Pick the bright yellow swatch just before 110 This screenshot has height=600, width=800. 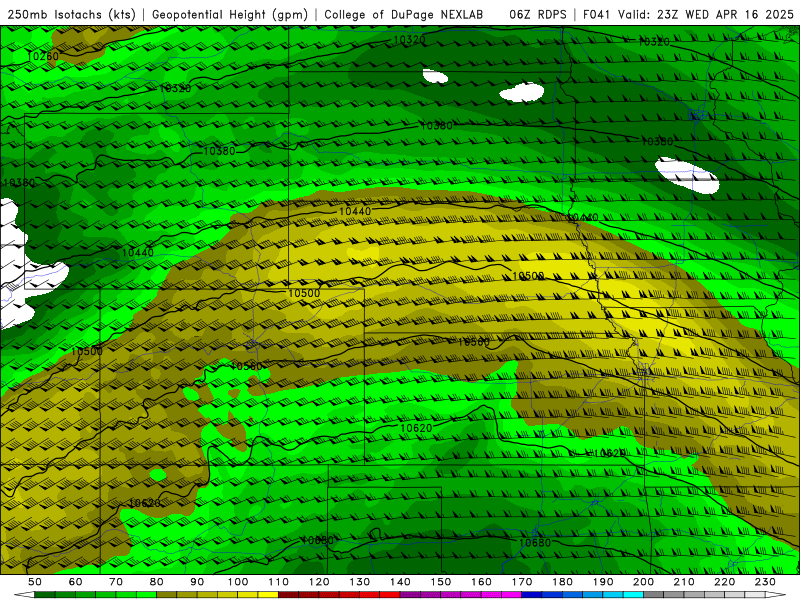point(268,595)
